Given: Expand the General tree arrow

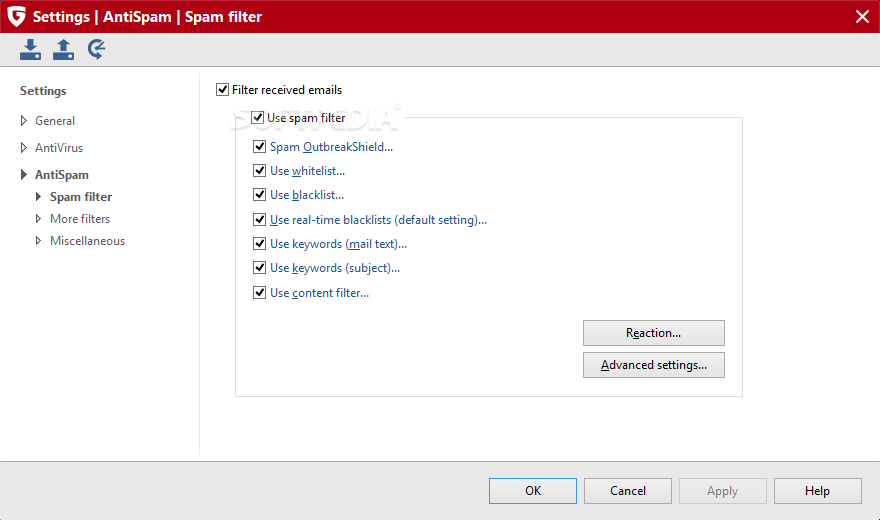Looking at the screenshot, I should tap(24, 121).
